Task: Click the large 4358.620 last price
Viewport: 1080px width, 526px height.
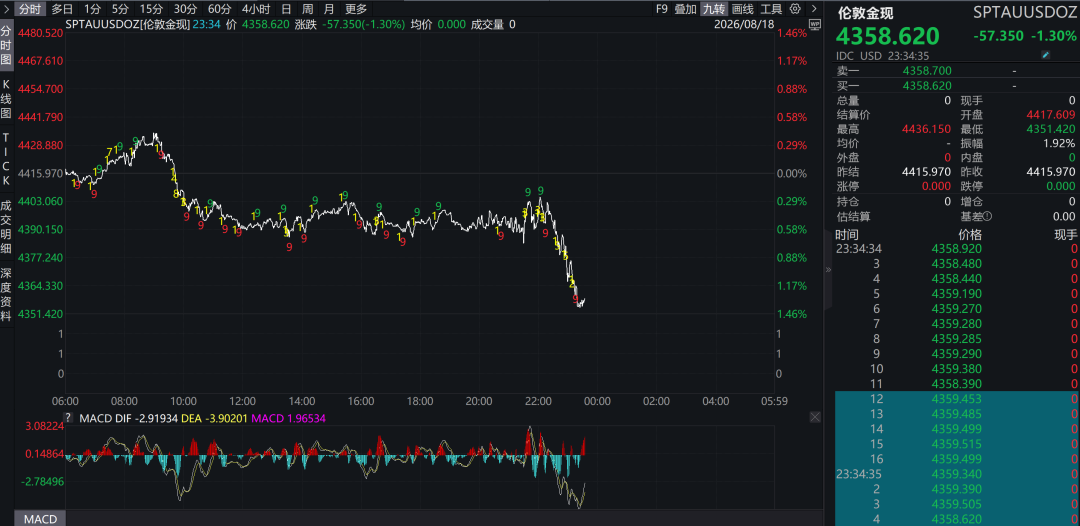Action: coord(888,36)
